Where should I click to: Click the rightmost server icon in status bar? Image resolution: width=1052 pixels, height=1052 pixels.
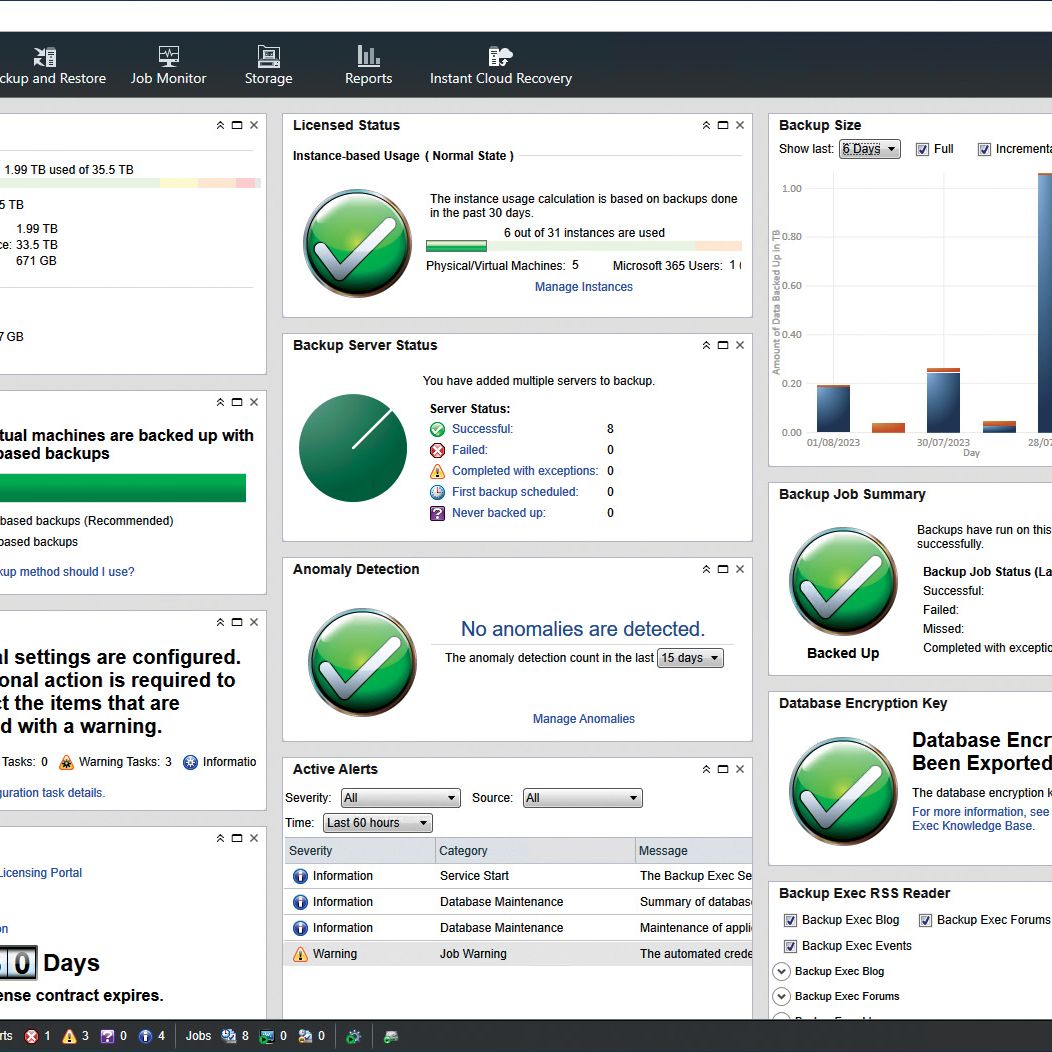tap(391, 1037)
